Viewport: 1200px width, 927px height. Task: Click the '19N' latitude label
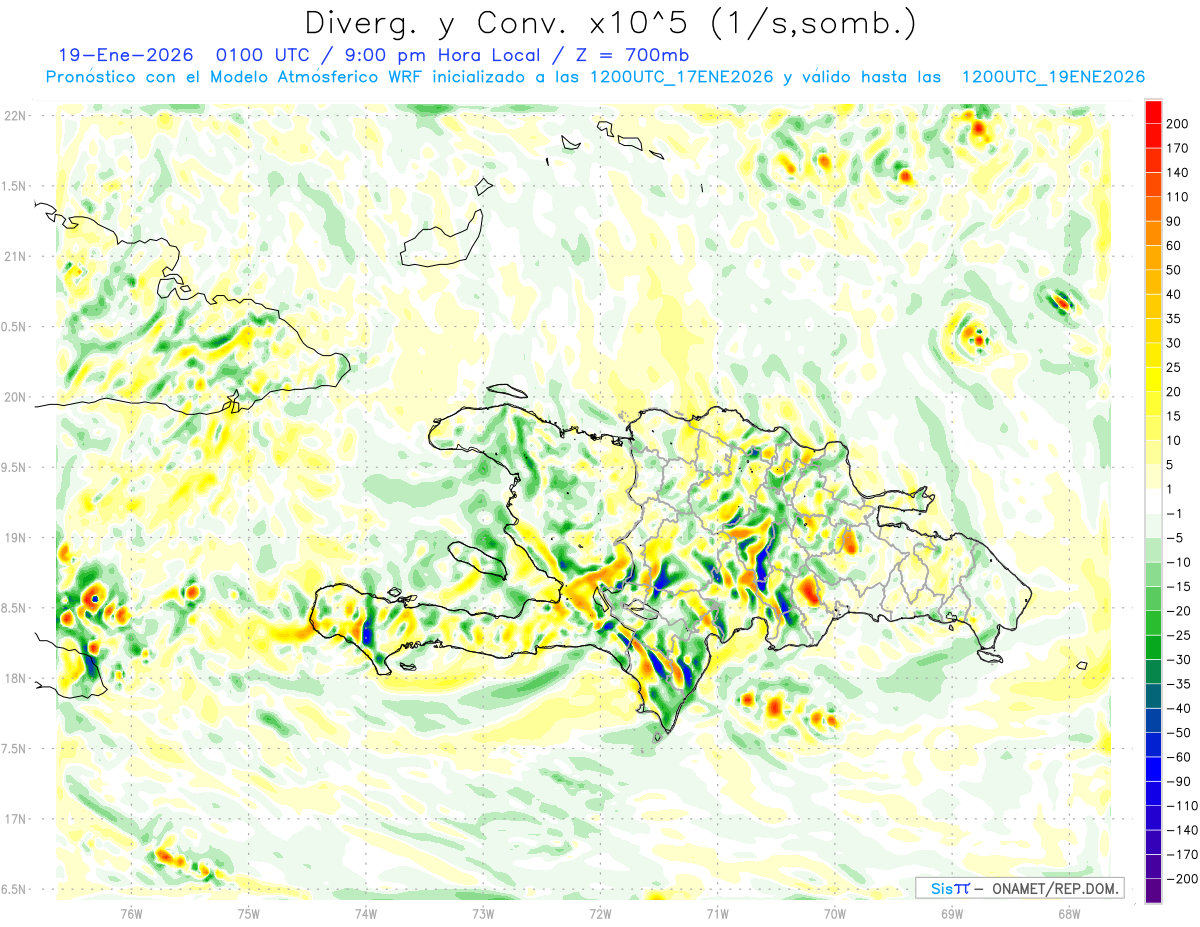14,538
